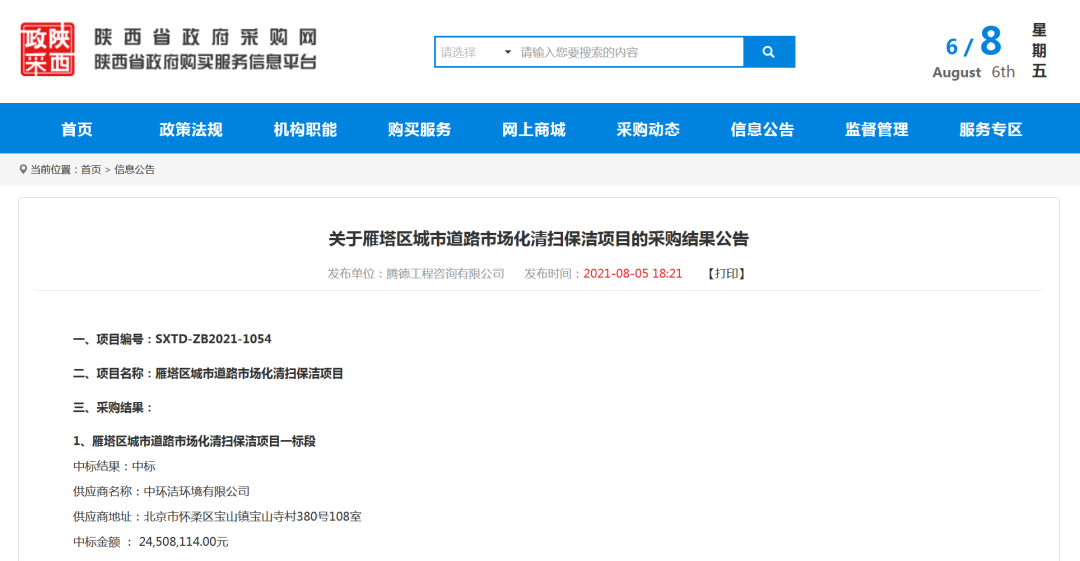
Task: Open the 政策法规 menu
Action: [191, 129]
